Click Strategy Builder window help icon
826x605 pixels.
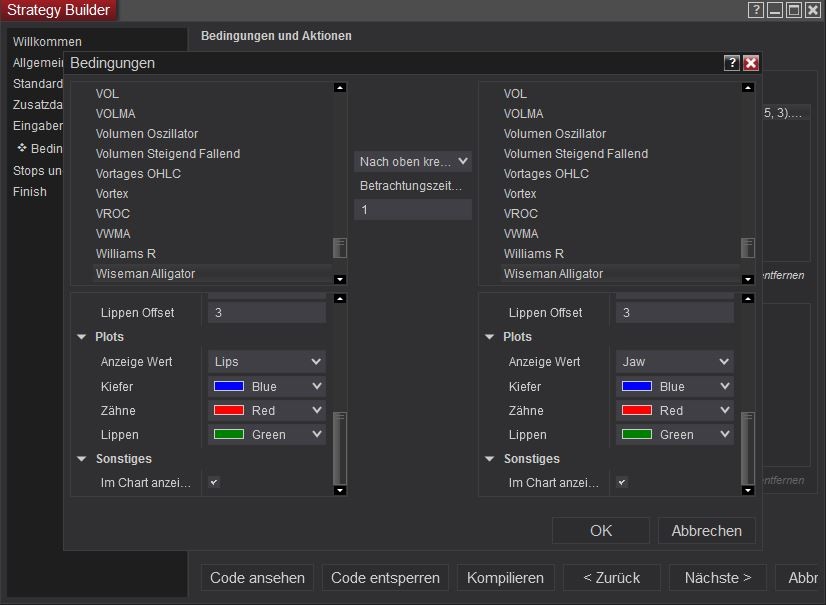coord(755,10)
